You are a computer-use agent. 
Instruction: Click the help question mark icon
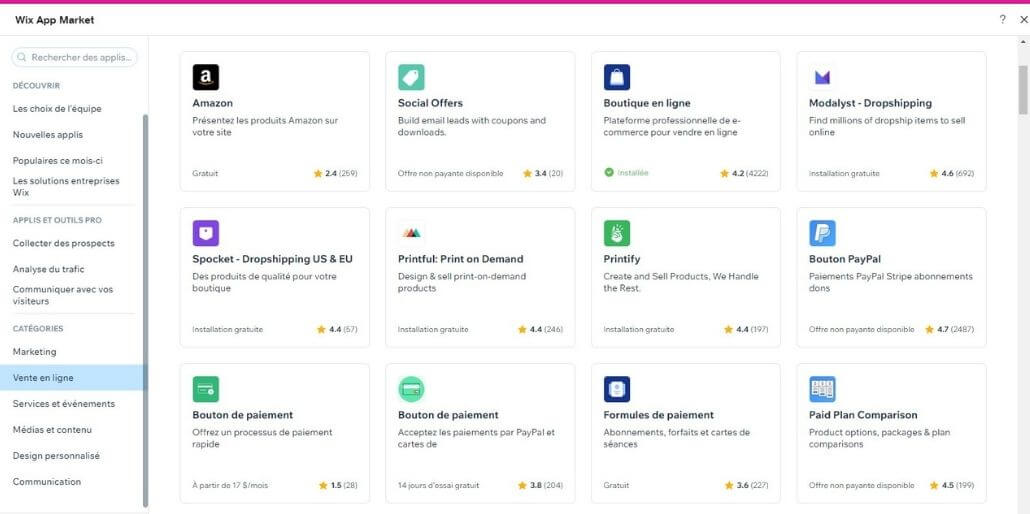coord(1002,20)
